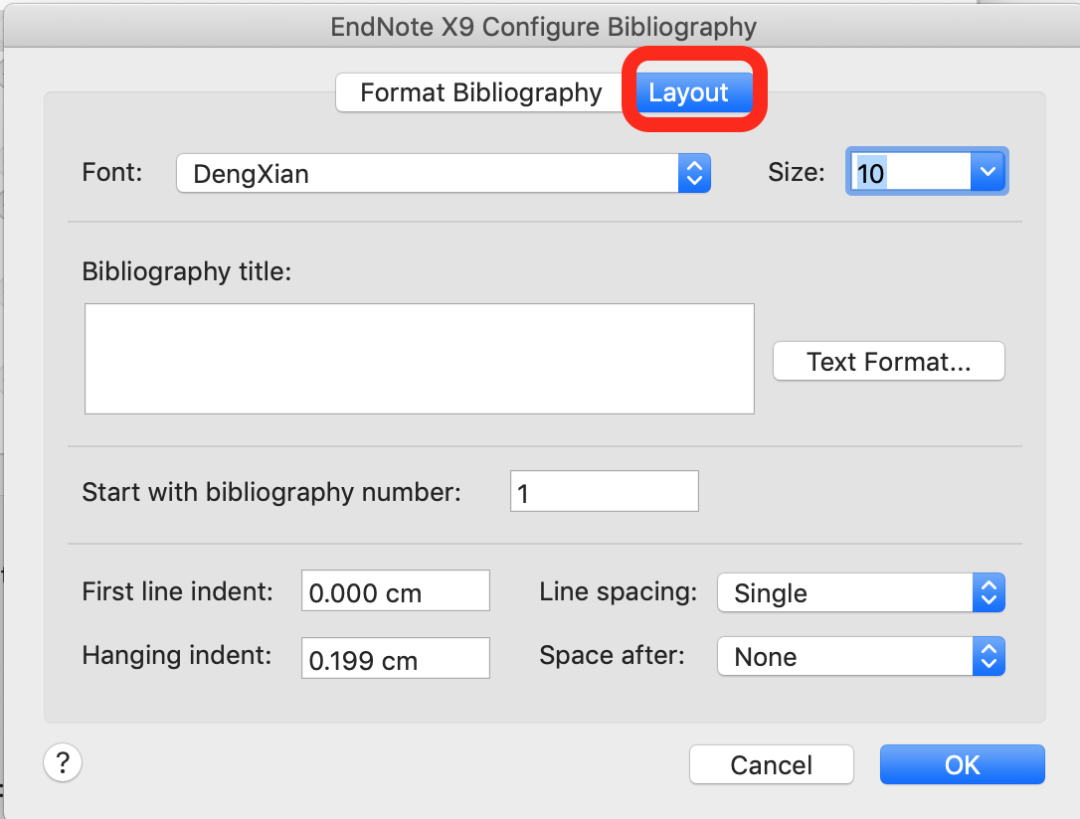Click the Line spacing chevron arrows icon
Screen dimensions: 1080x819
pos(989,592)
